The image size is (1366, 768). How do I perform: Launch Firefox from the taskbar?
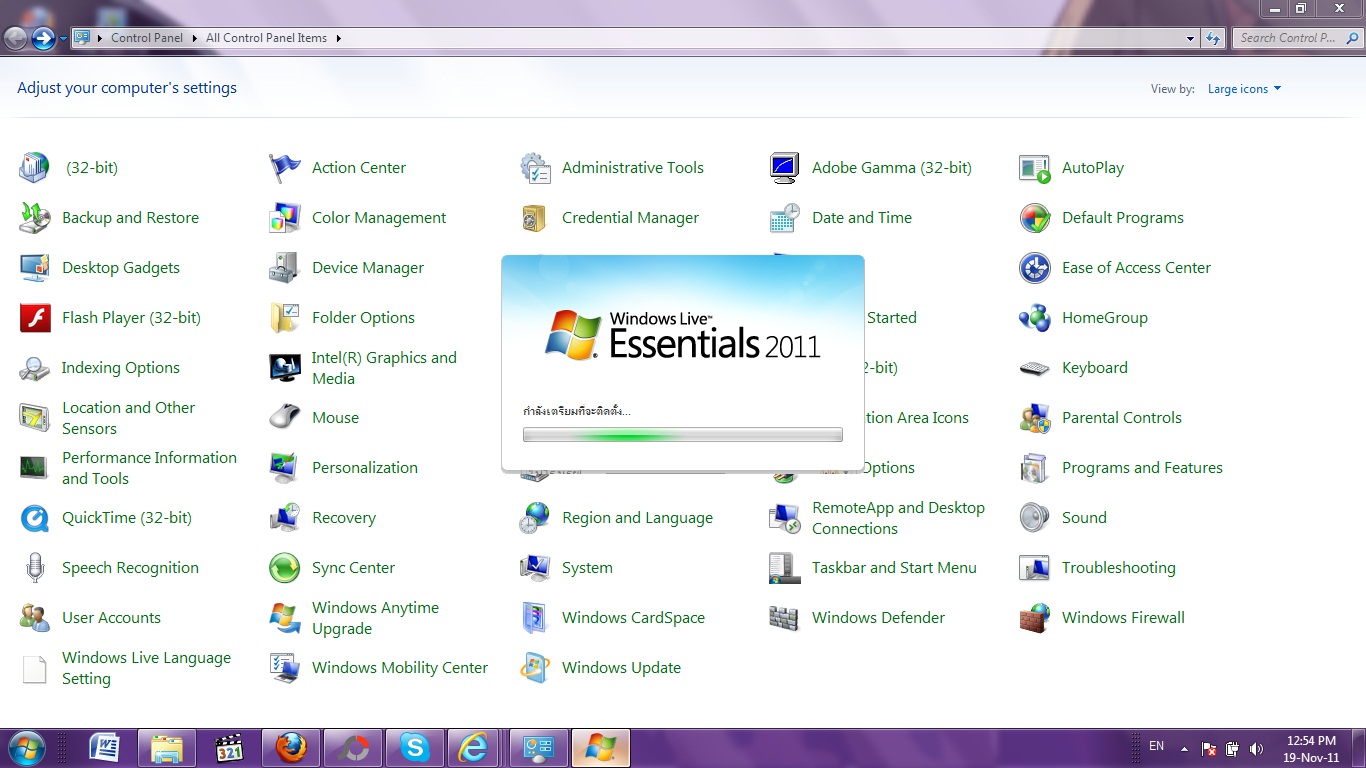(291, 747)
